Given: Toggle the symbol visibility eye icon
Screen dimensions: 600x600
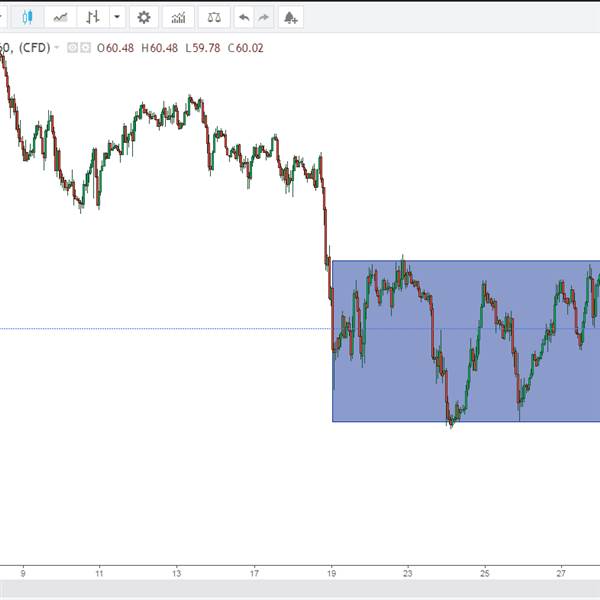Looking at the screenshot, I should coord(72,48).
